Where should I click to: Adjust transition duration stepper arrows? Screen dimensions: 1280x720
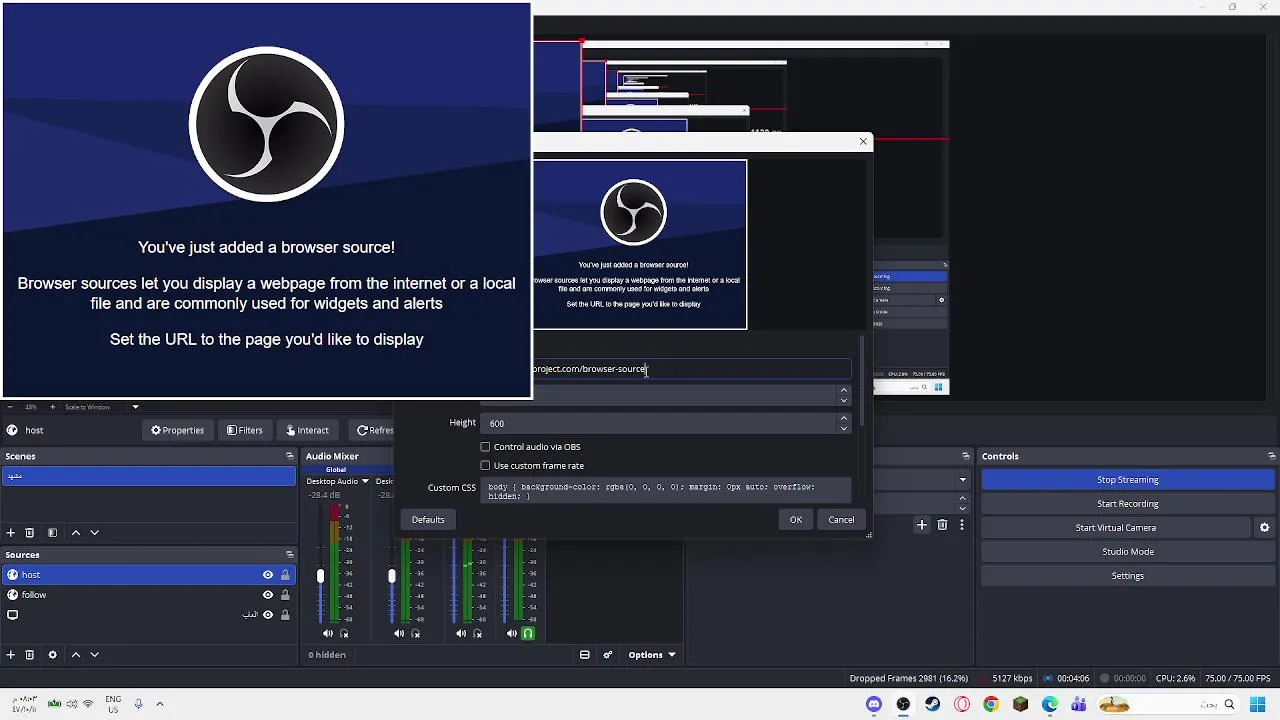(x=963, y=503)
